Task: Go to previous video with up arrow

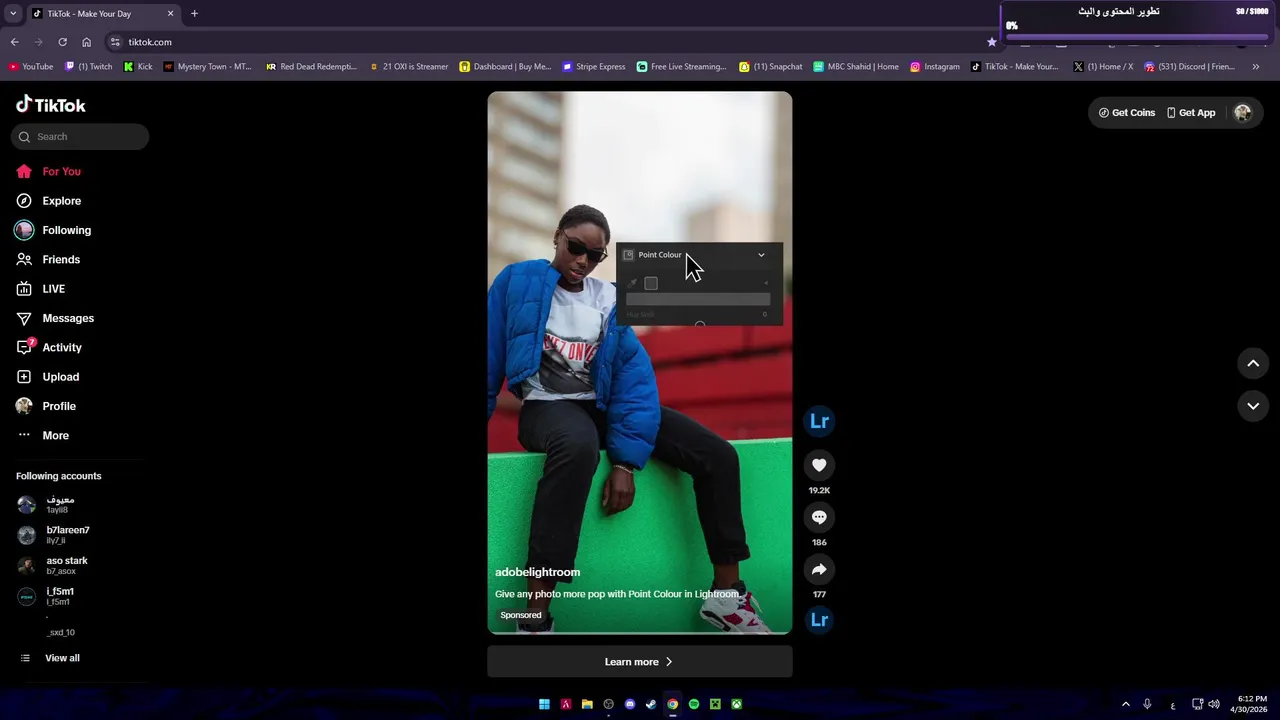Action: tap(1253, 364)
